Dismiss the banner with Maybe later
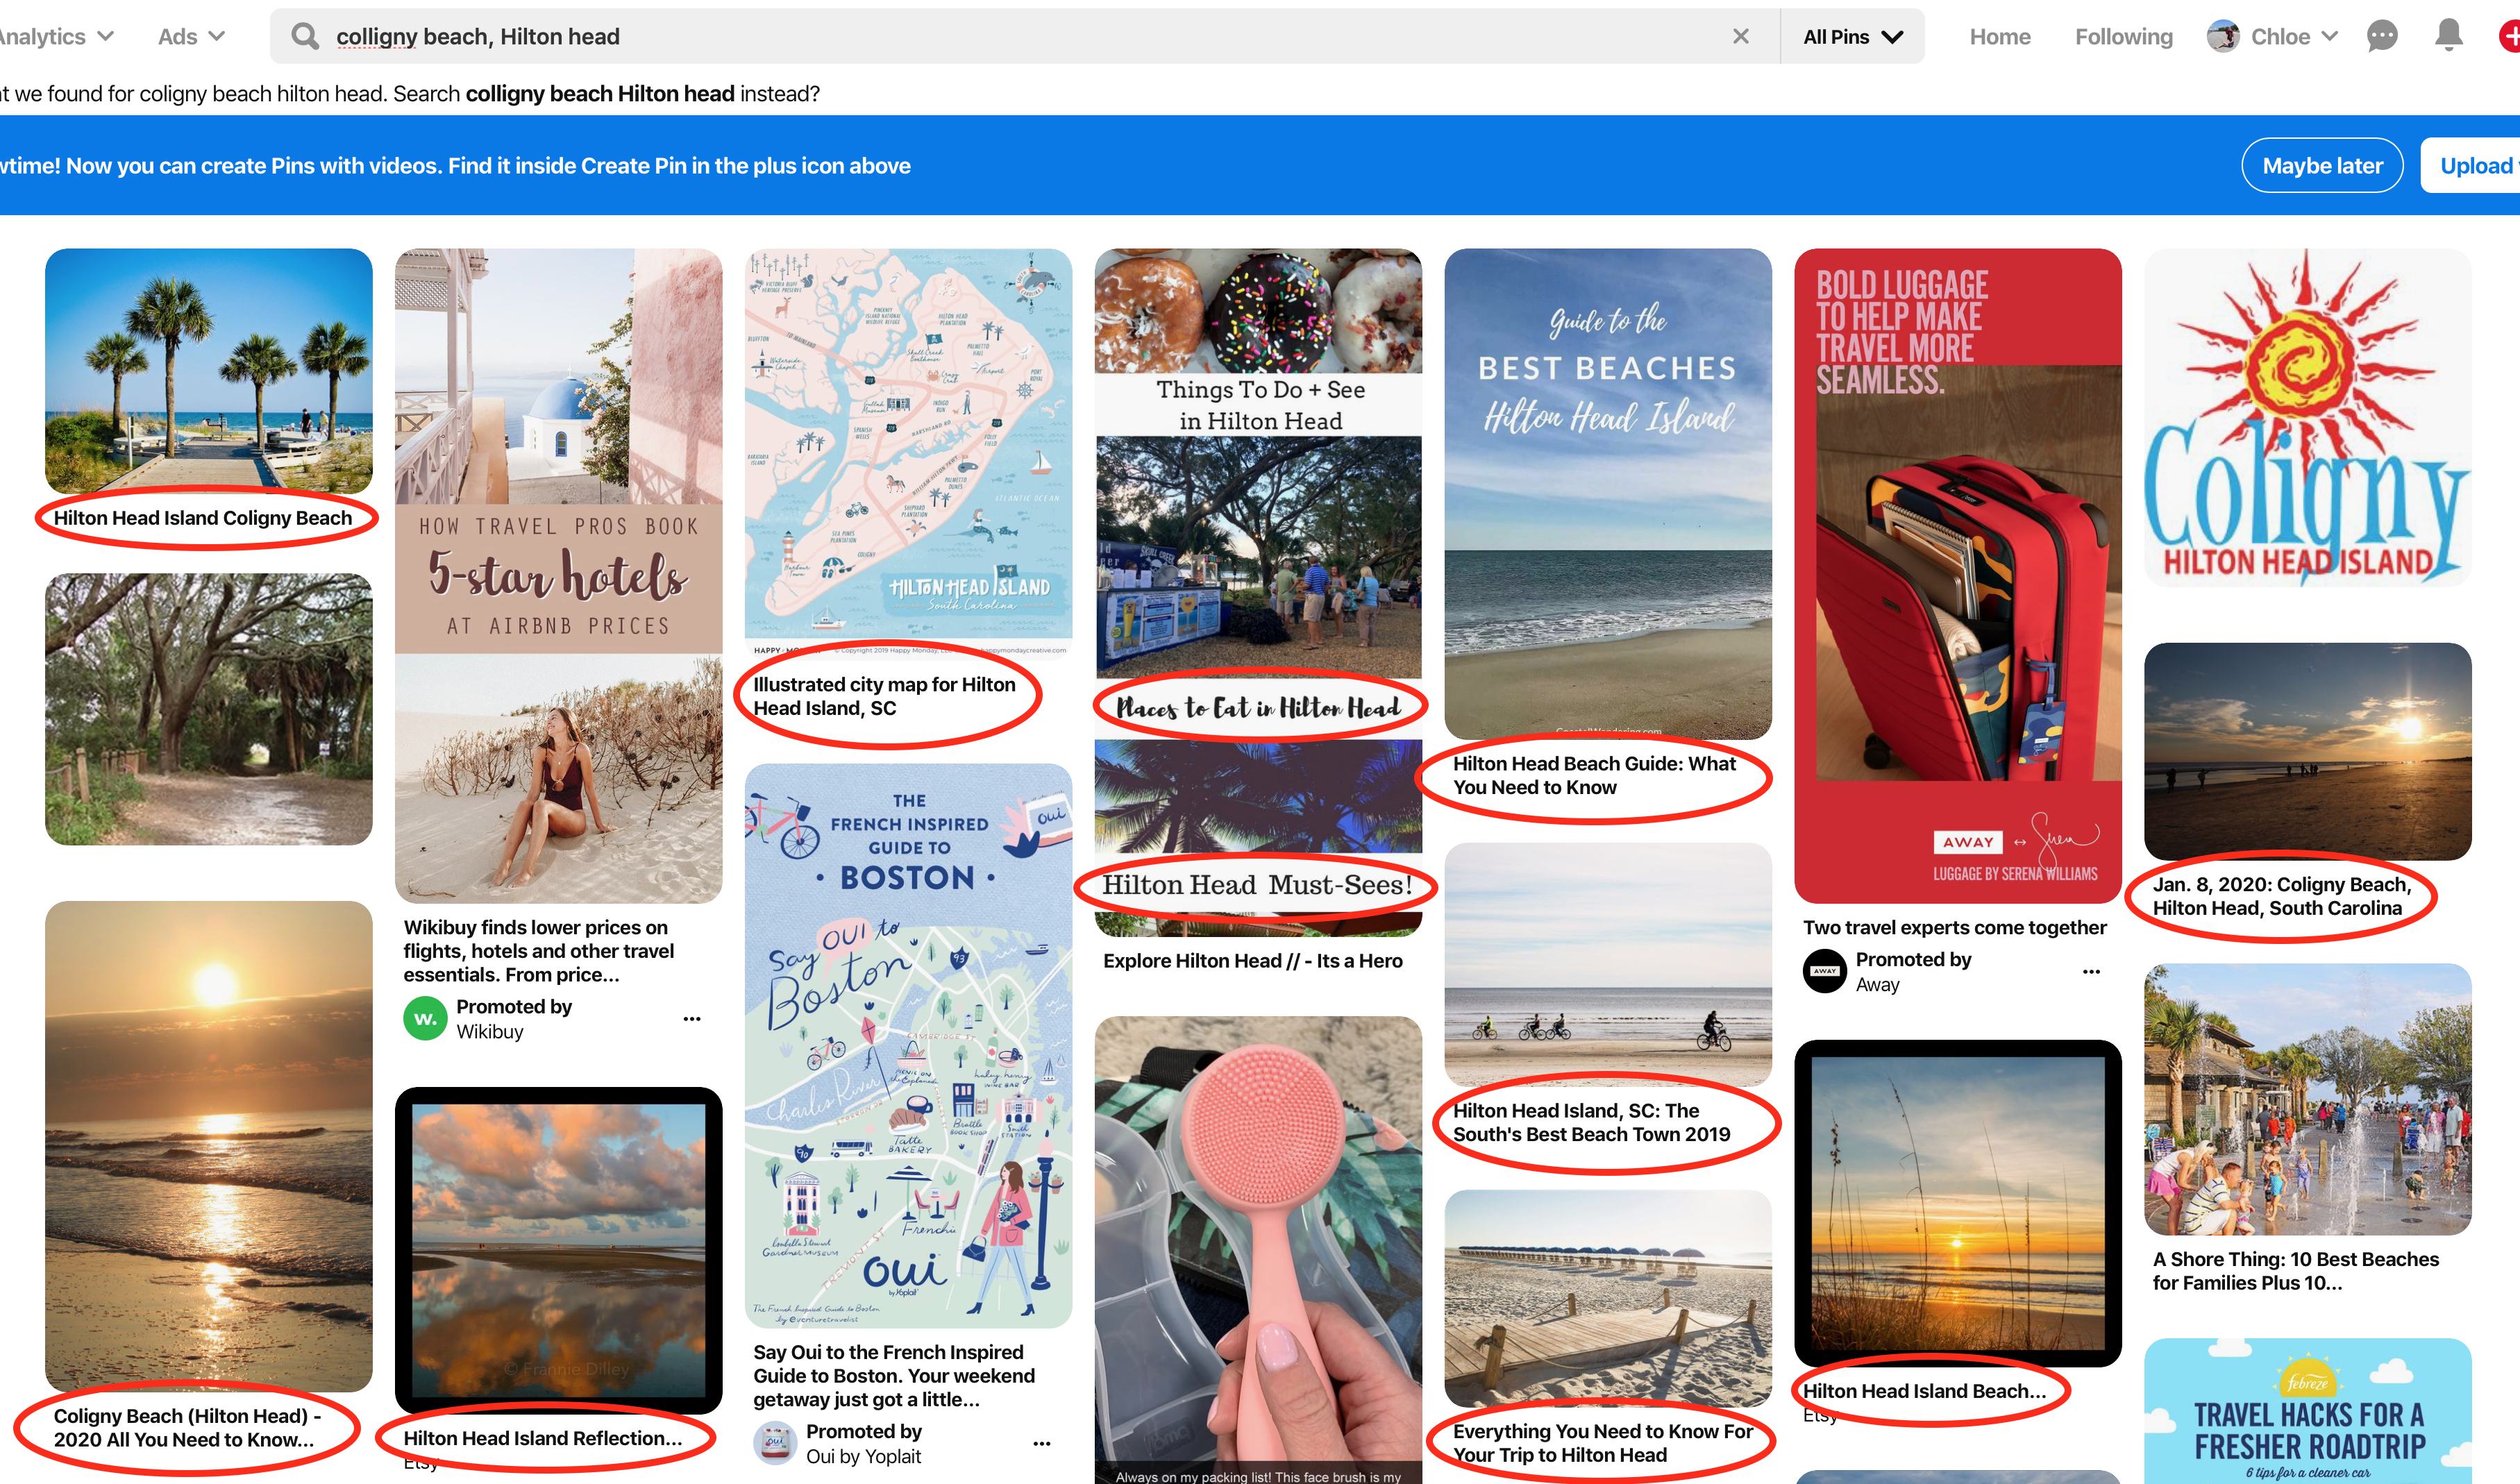The image size is (2520, 1484). pyautogui.click(x=2322, y=165)
